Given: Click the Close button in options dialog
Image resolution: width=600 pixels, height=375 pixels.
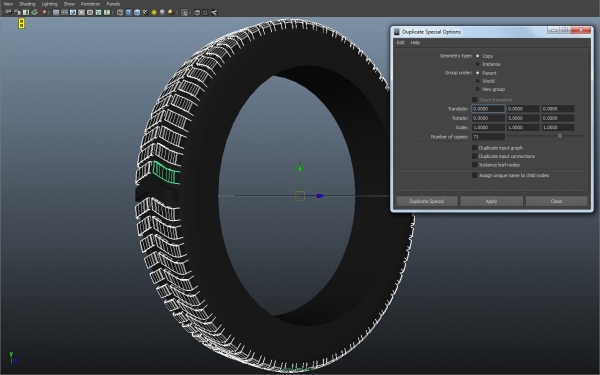Looking at the screenshot, I should (556, 201).
